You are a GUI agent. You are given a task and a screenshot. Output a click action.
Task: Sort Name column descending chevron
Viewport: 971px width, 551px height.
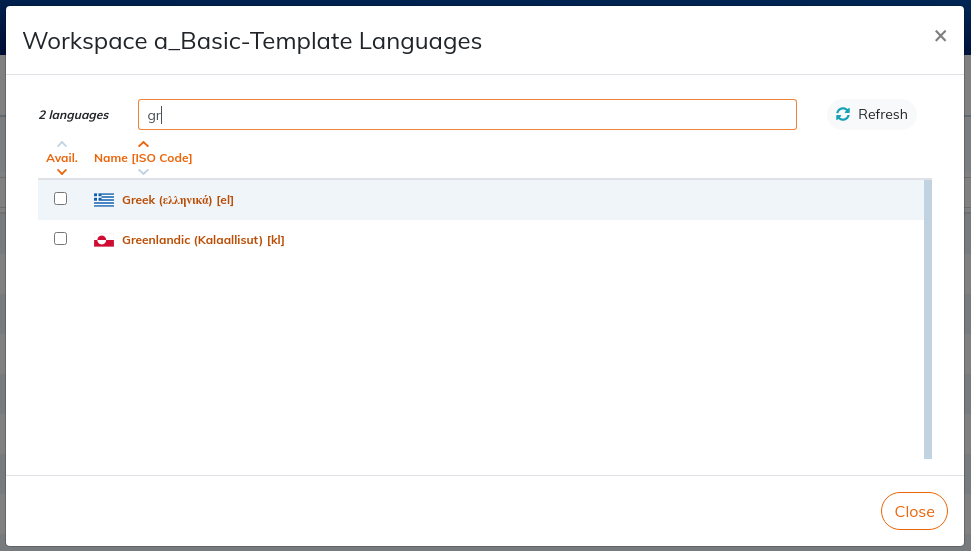coord(144,171)
